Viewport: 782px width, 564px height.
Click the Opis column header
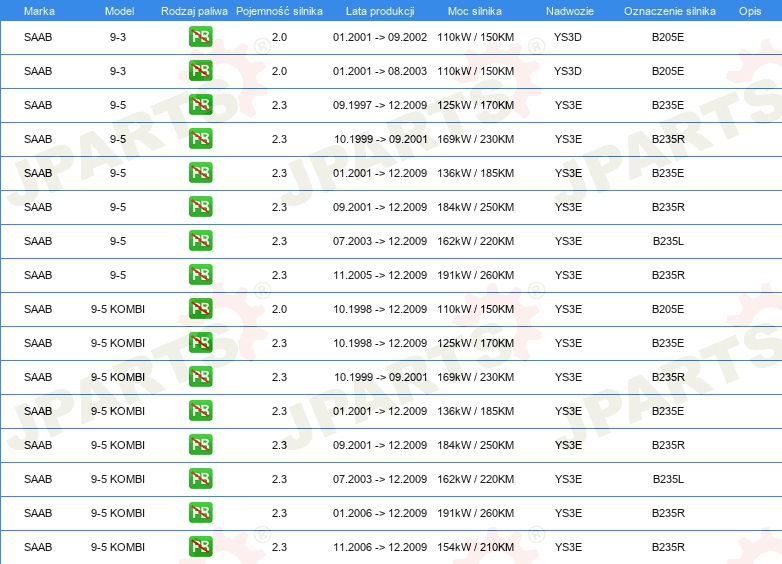point(750,11)
